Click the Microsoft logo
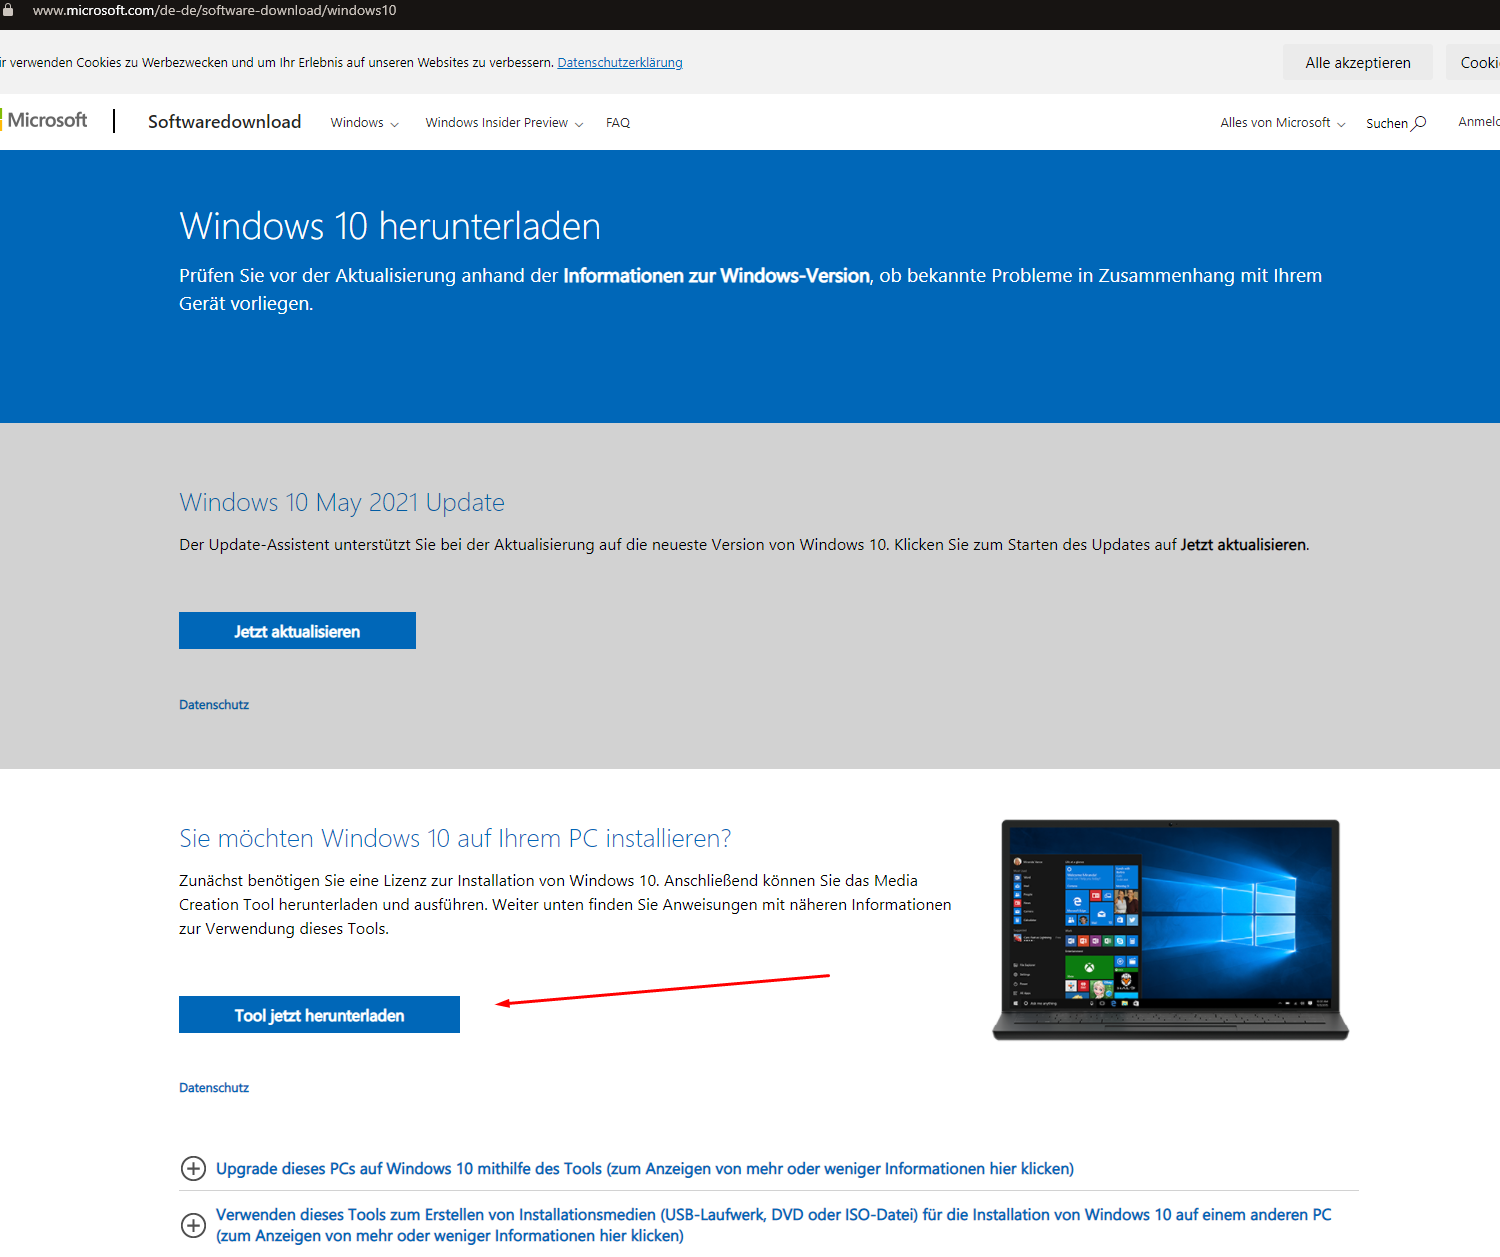Image resolution: width=1500 pixels, height=1257 pixels. [45, 120]
